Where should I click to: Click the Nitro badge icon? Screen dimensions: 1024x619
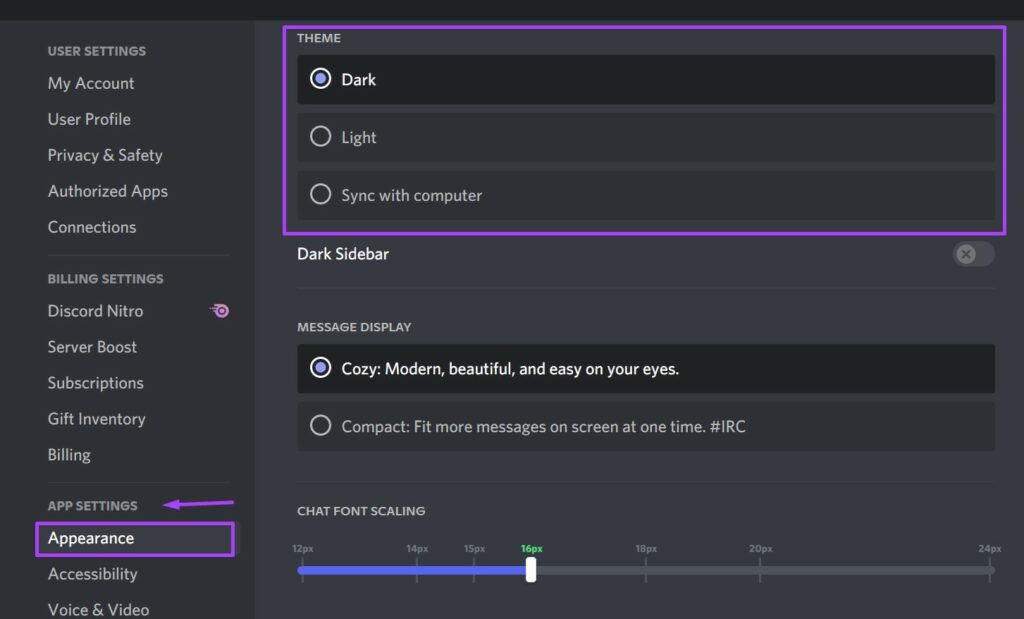[x=219, y=311]
